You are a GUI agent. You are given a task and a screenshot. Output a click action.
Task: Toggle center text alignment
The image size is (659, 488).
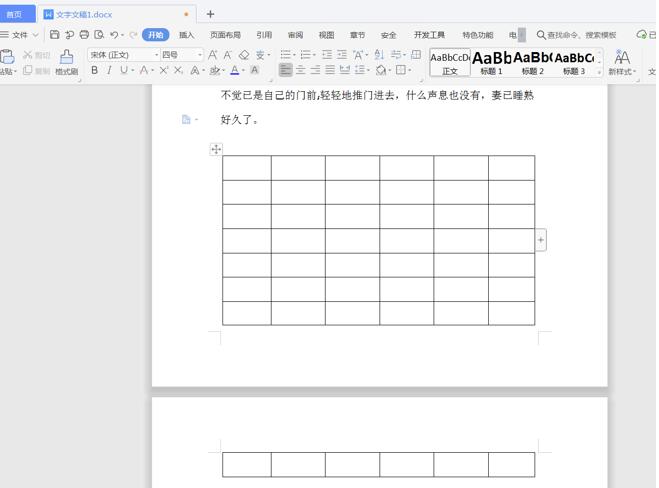click(x=301, y=70)
